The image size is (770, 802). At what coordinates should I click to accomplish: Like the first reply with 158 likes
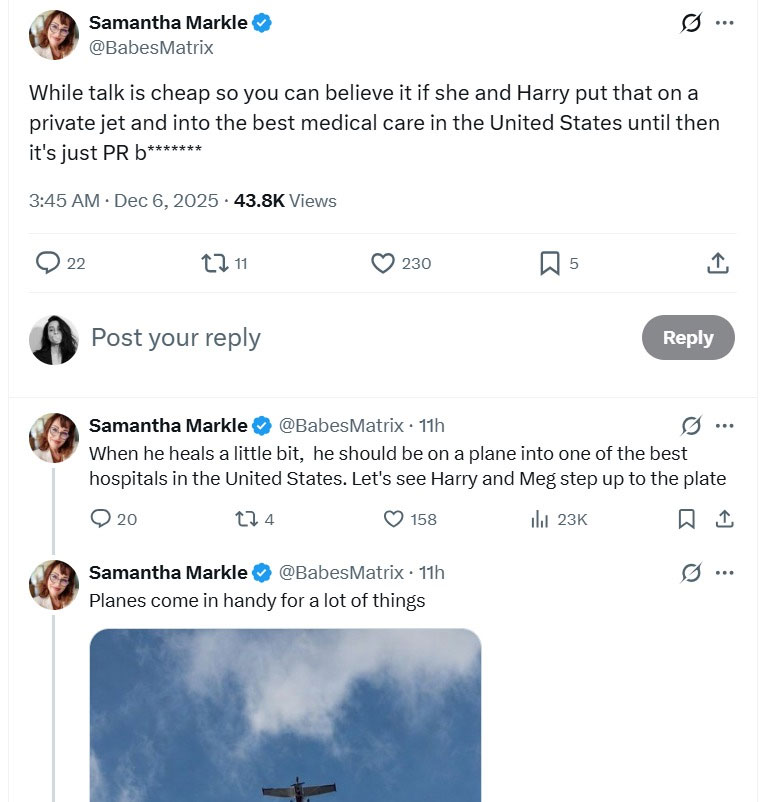coord(394,519)
